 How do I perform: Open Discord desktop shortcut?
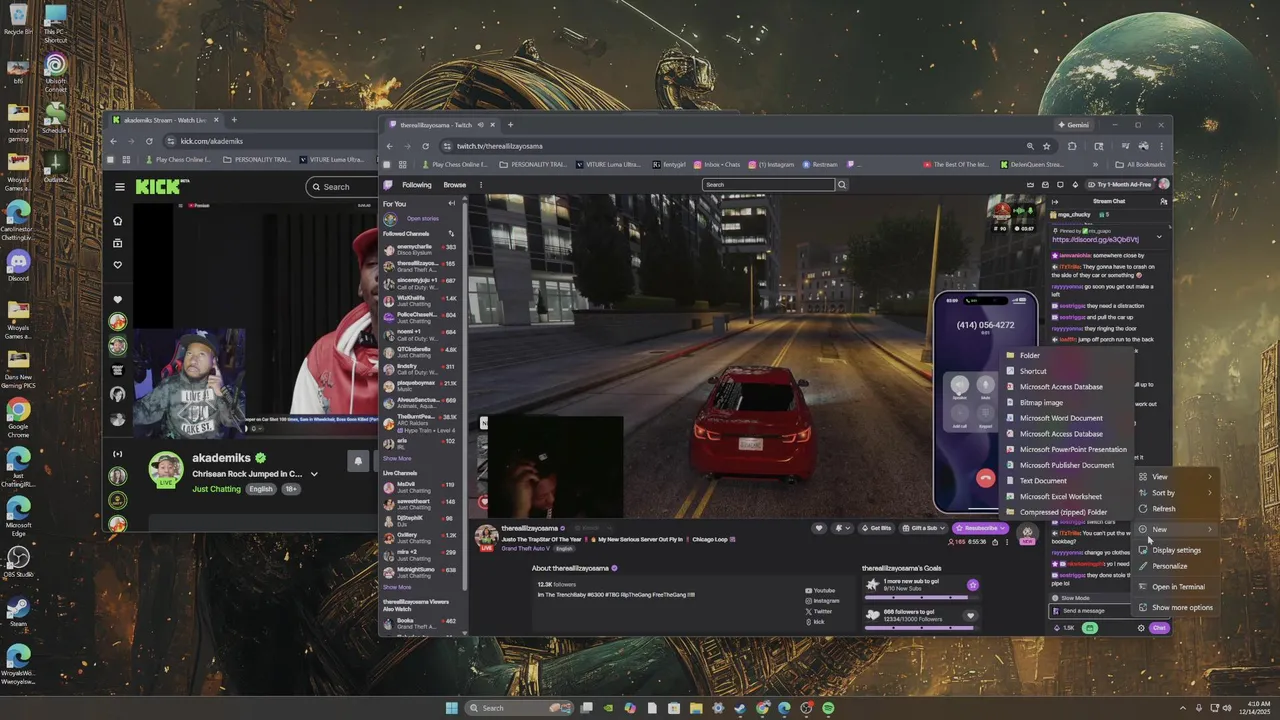[x=18, y=265]
